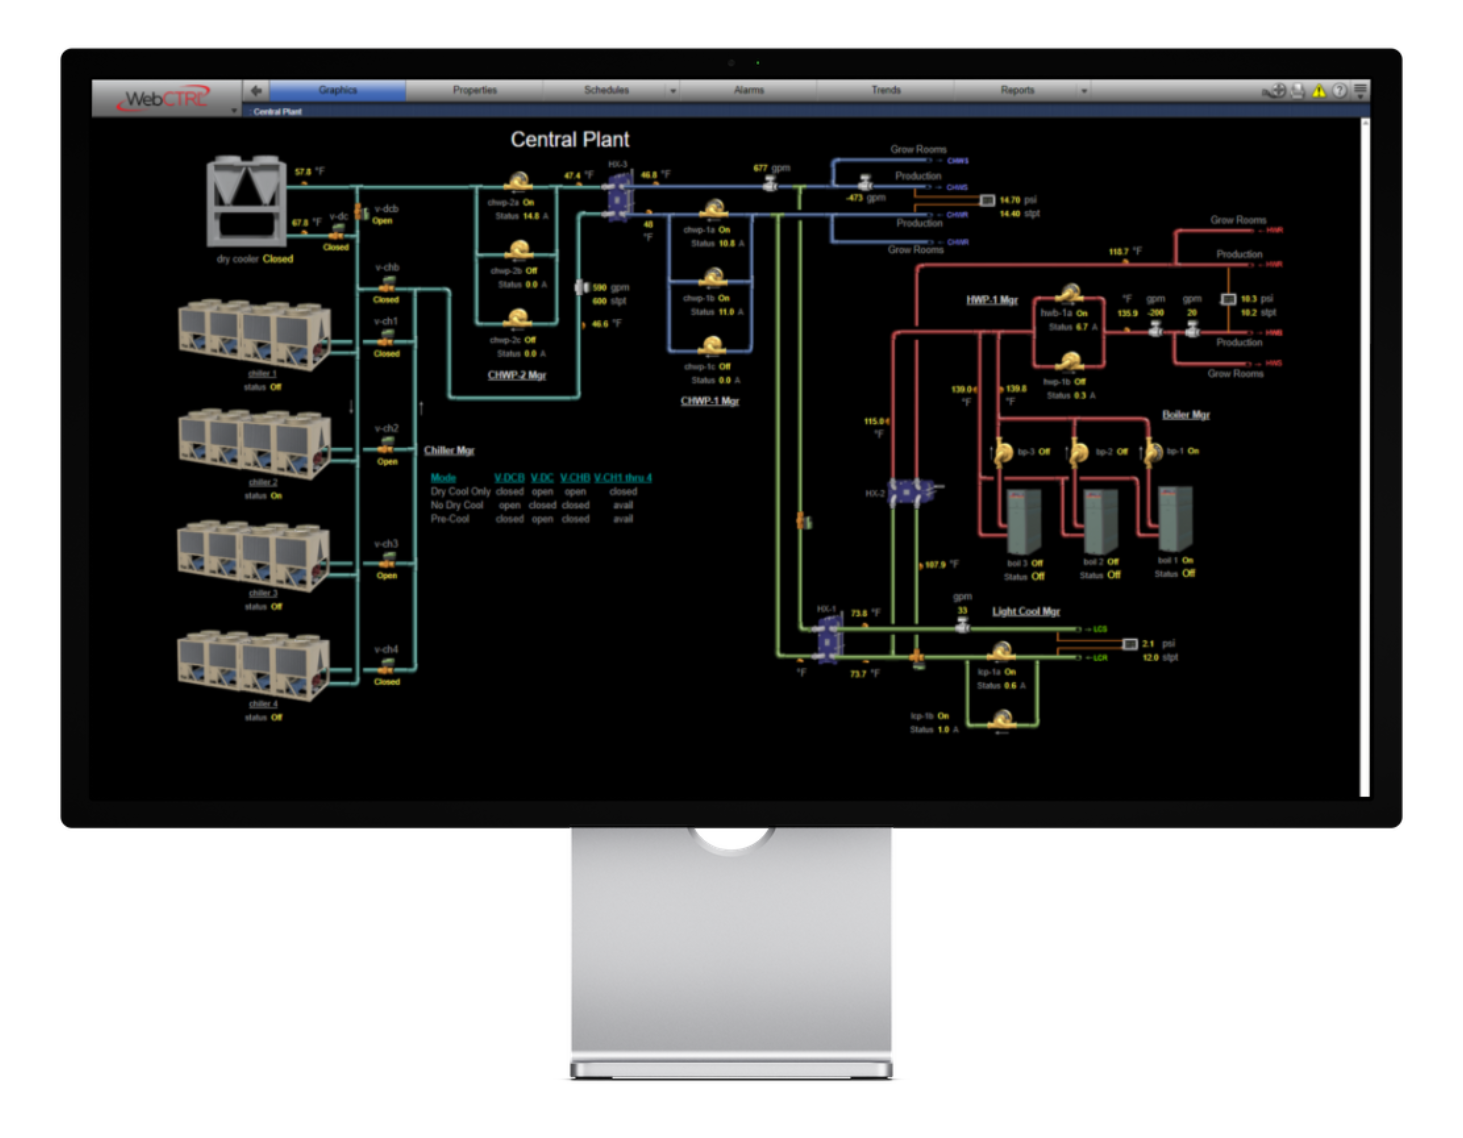Open the yellow alarm warning icon
The width and height of the screenshot is (1463, 1138).
pos(1319,91)
